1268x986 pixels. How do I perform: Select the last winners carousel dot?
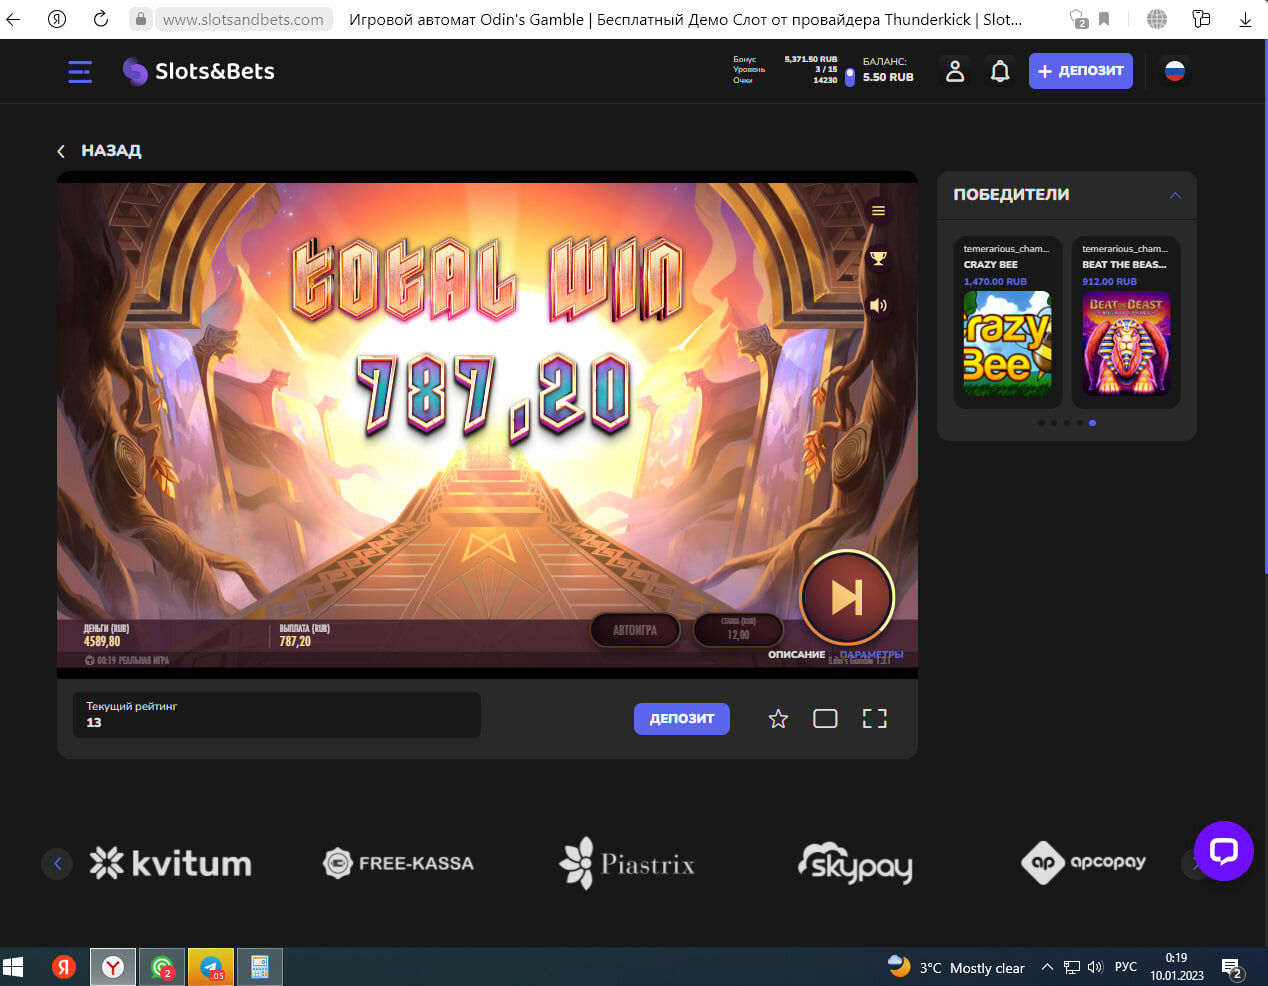[1092, 423]
